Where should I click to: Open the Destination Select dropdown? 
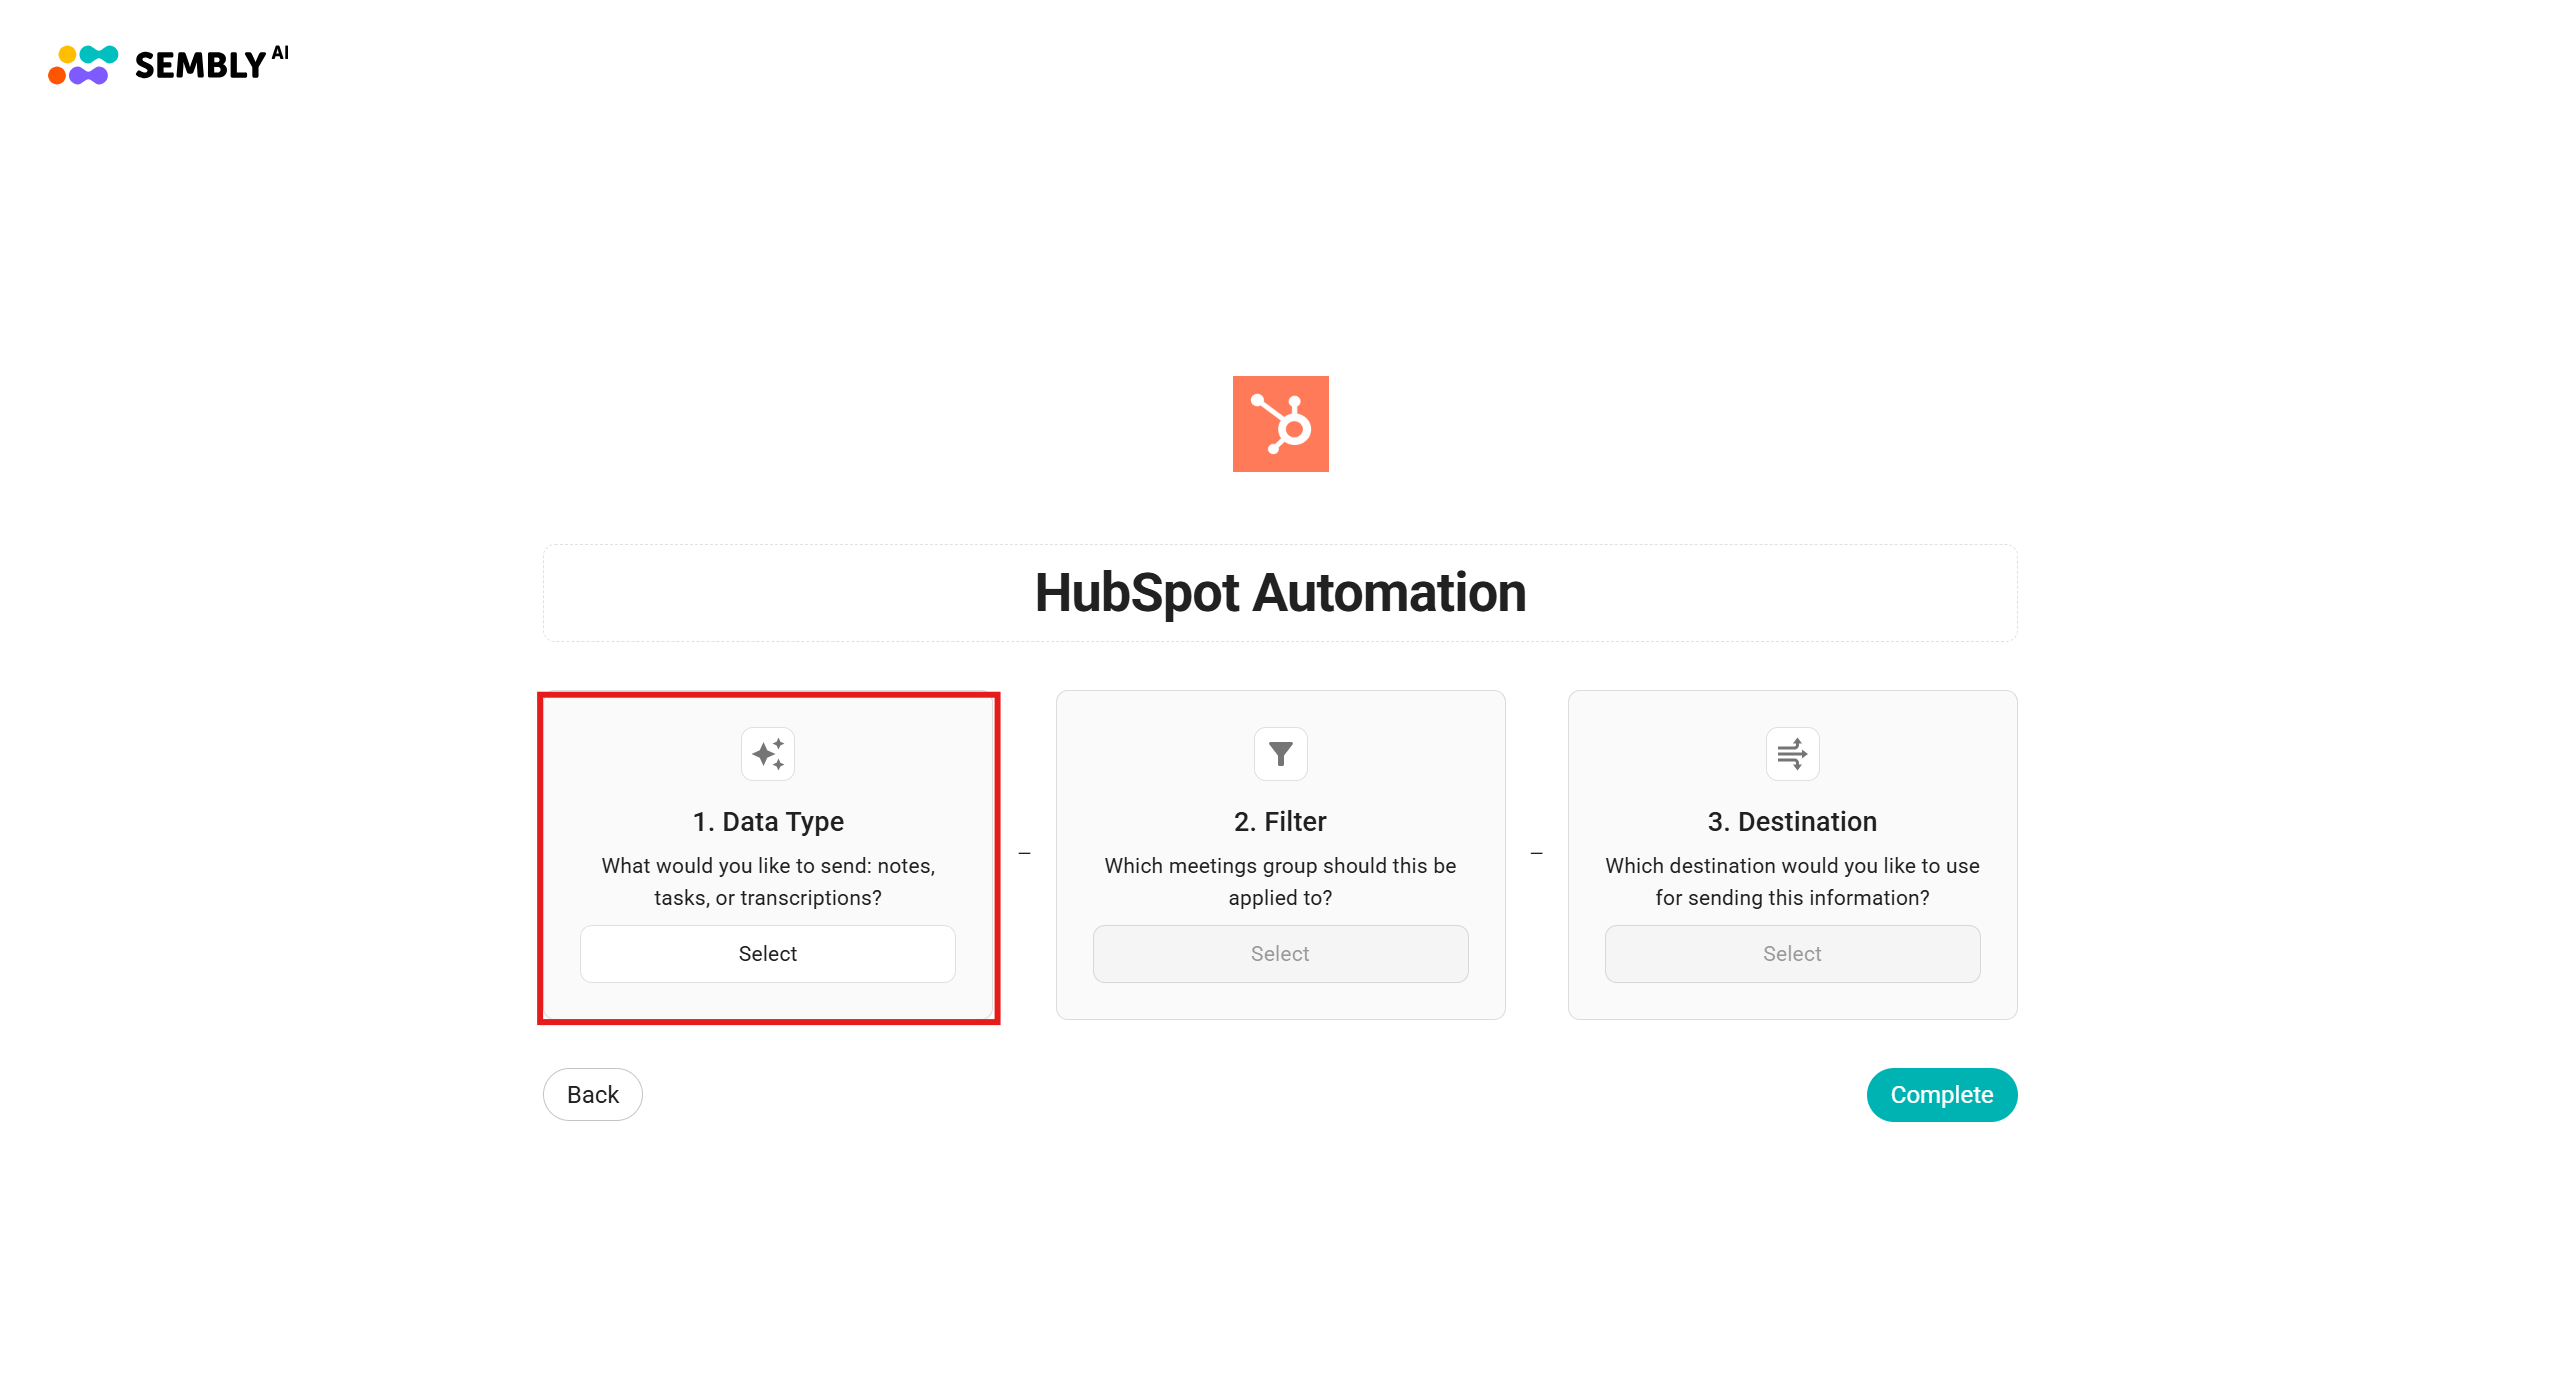[x=1792, y=954]
